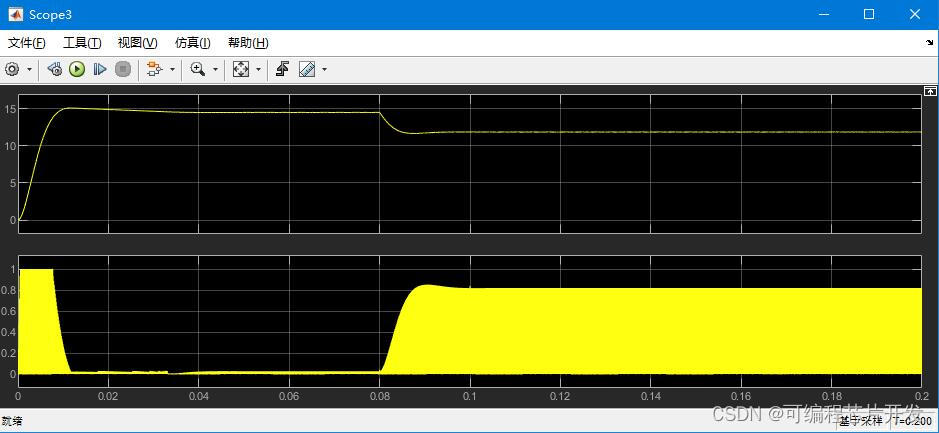Image resolution: width=939 pixels, height=433 pixels.
Task: Select the 就绪 status text
Action: point(12,422)
